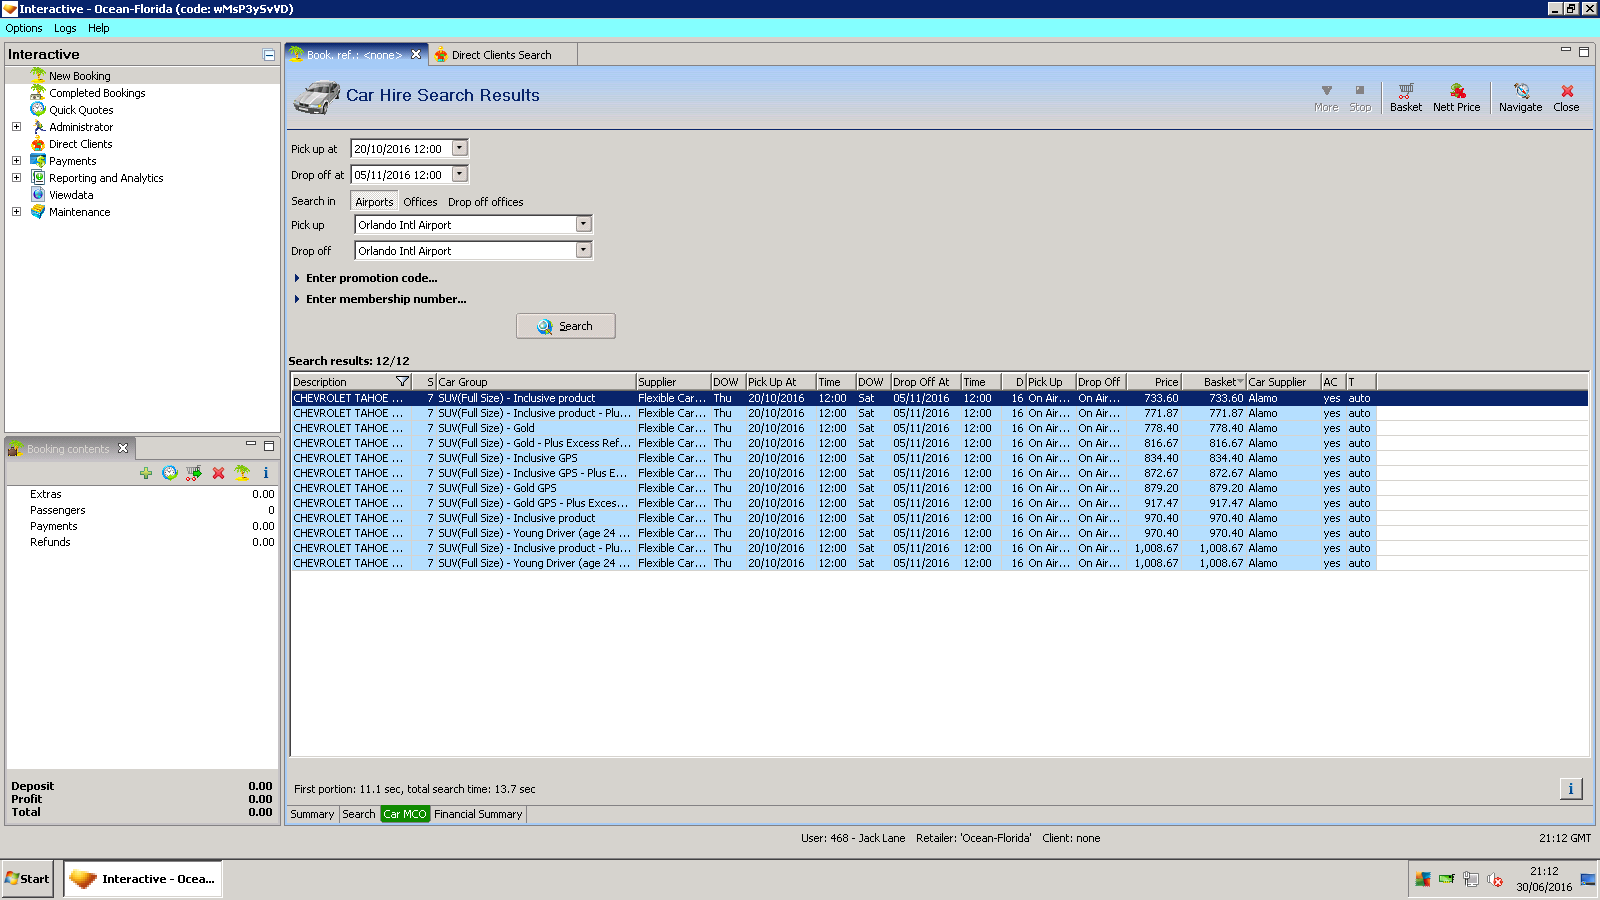Click the Nett Price icon

pos(1456,97)
